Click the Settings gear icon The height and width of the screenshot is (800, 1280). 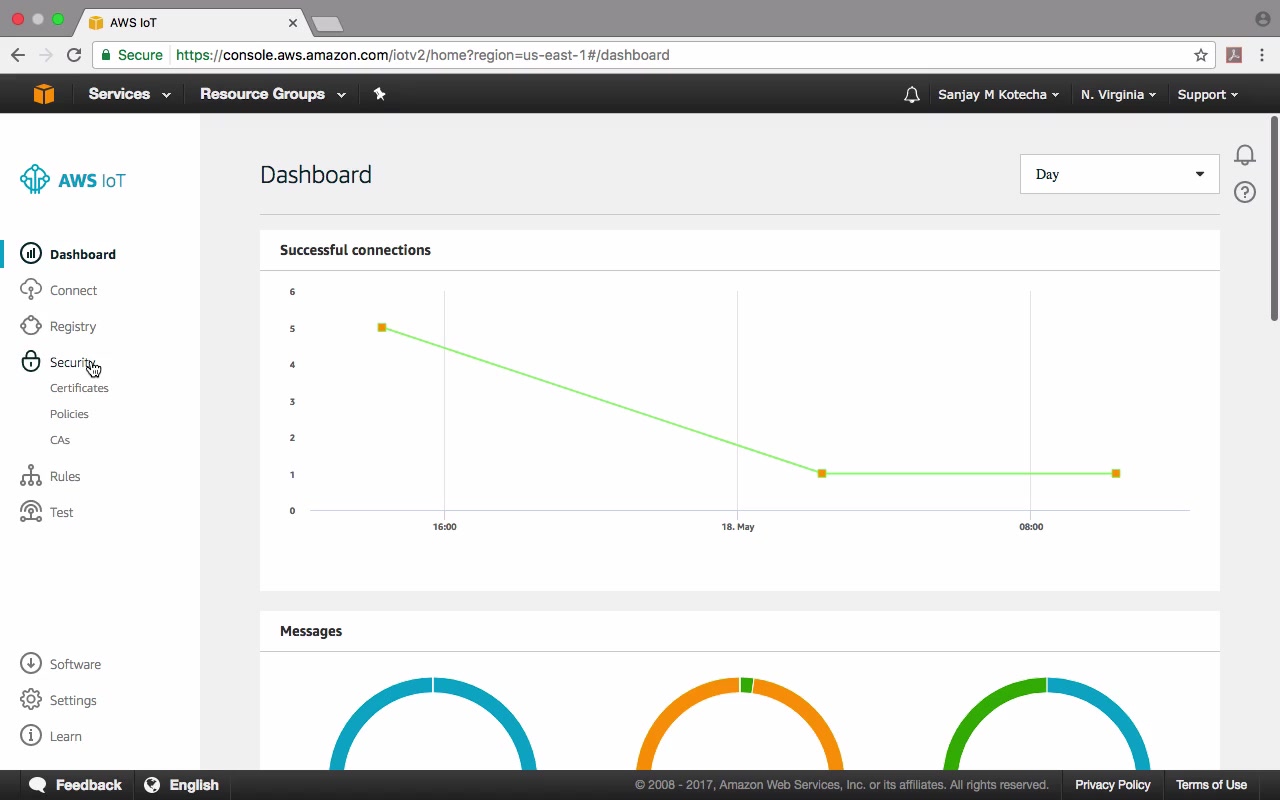click(31, 700)
